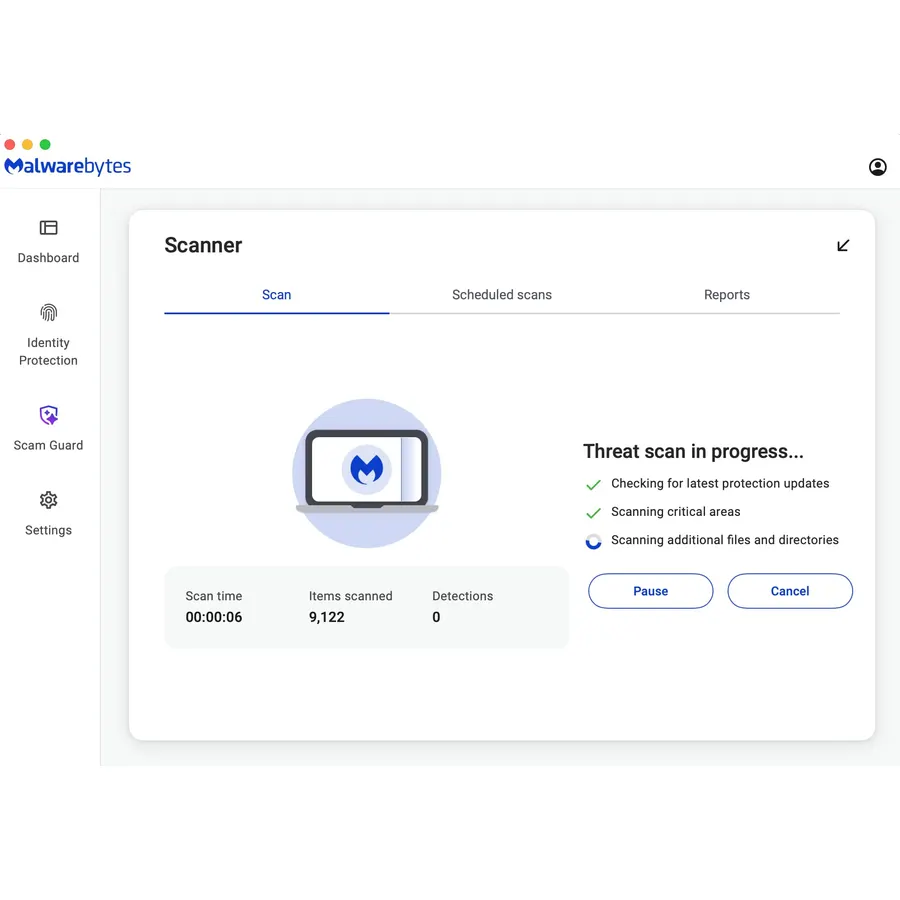Image resolution: width=900 pixels, height=900 pixels.
Task: Click the Malwarebytes logo
Action: coord(68,166)
